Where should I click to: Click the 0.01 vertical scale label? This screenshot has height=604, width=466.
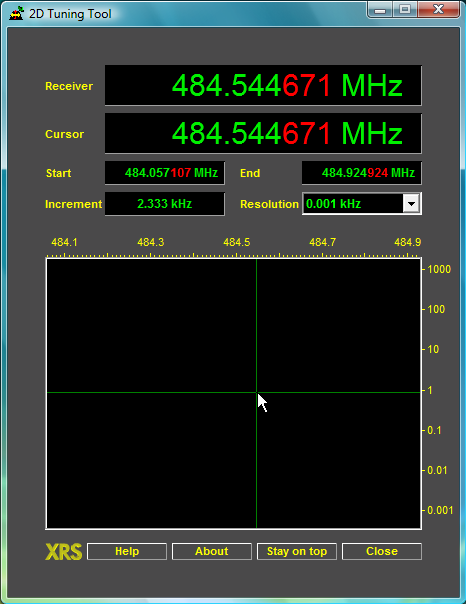coord(437,470)
